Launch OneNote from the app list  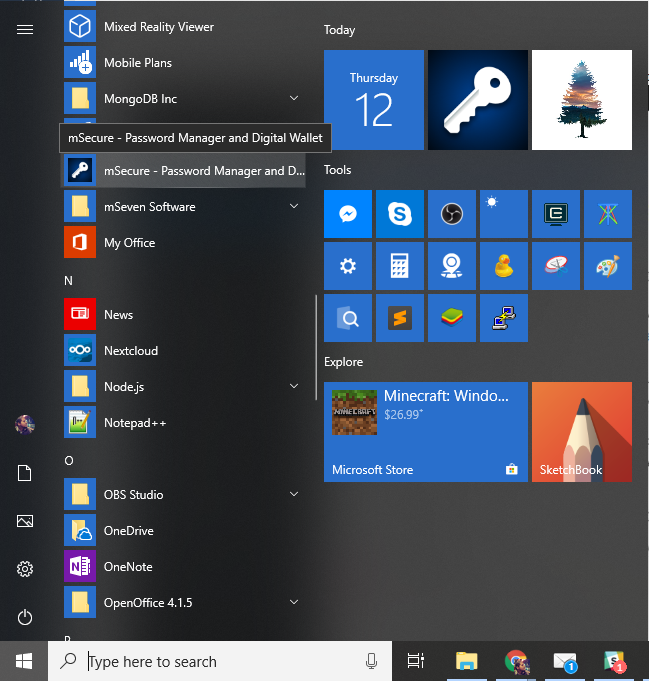pos(185,566)
